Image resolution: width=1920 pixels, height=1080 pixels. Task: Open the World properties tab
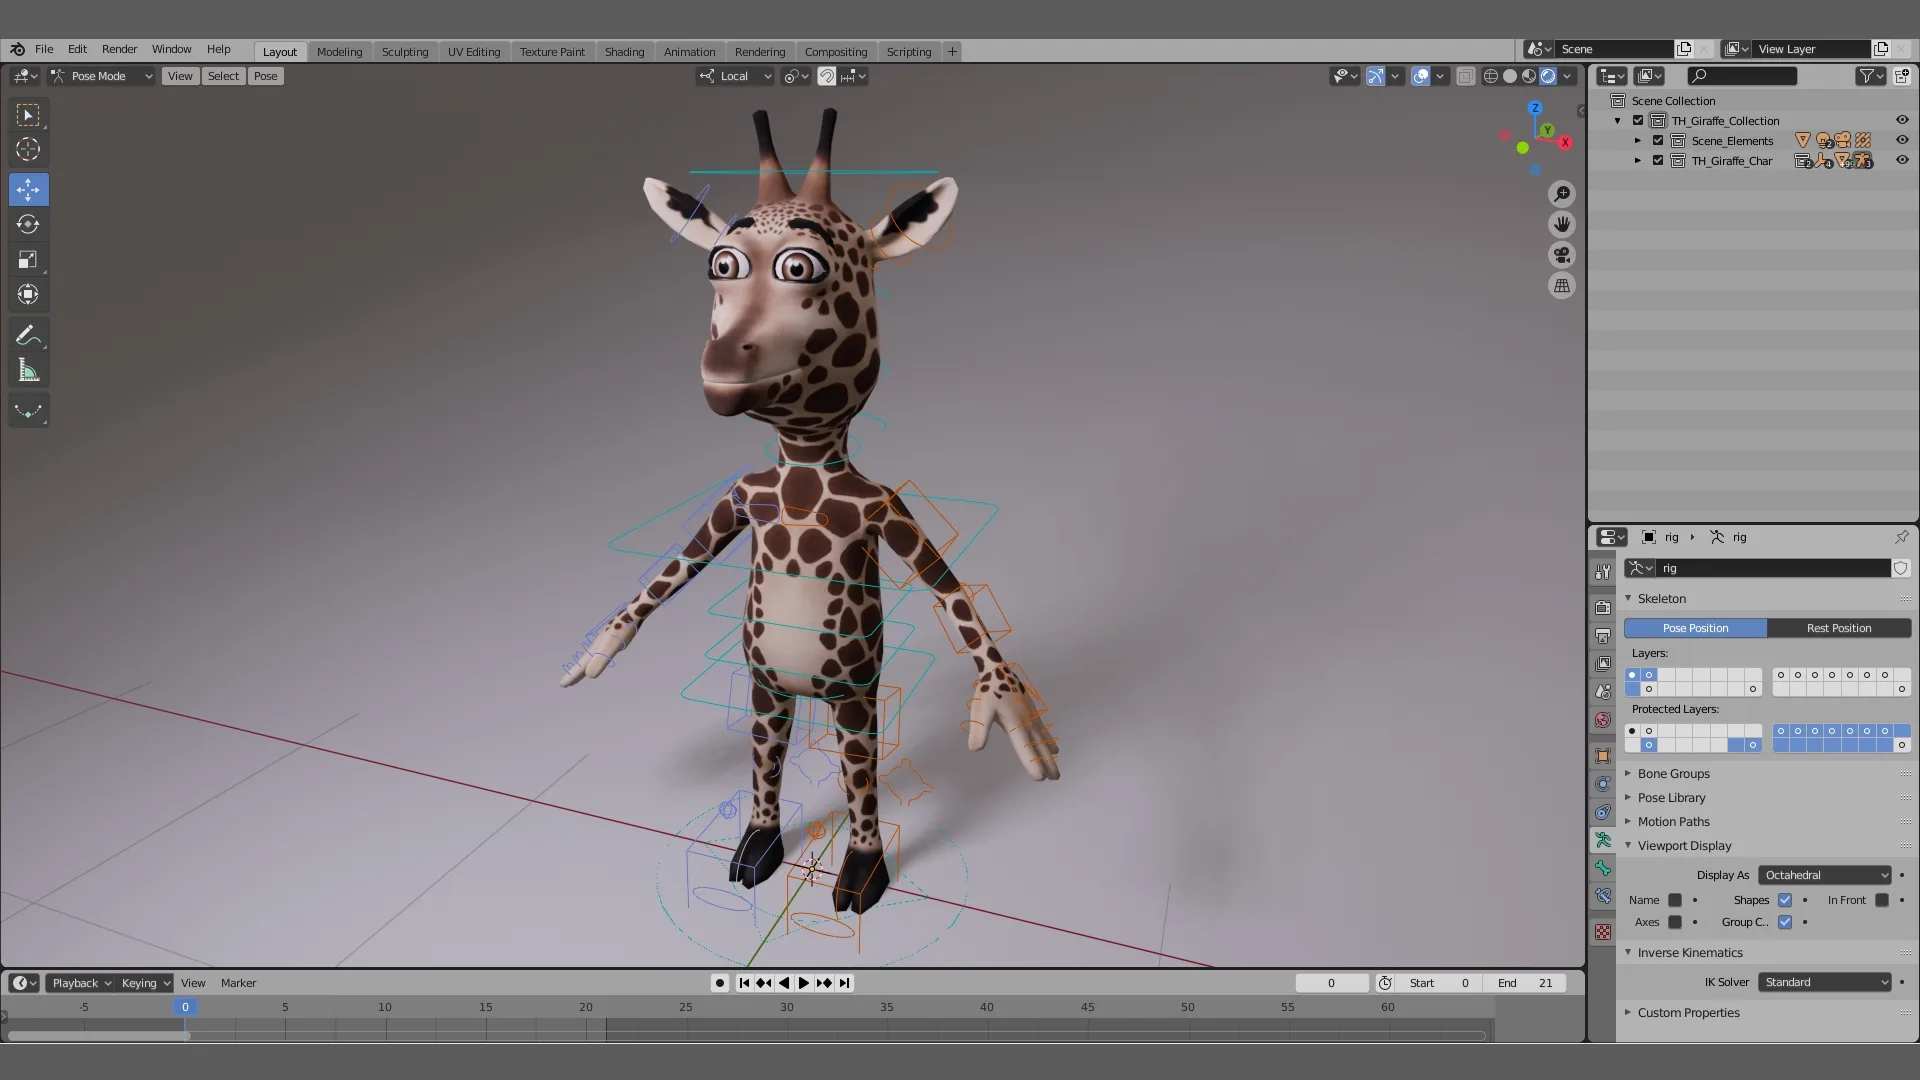[1603, 720]
